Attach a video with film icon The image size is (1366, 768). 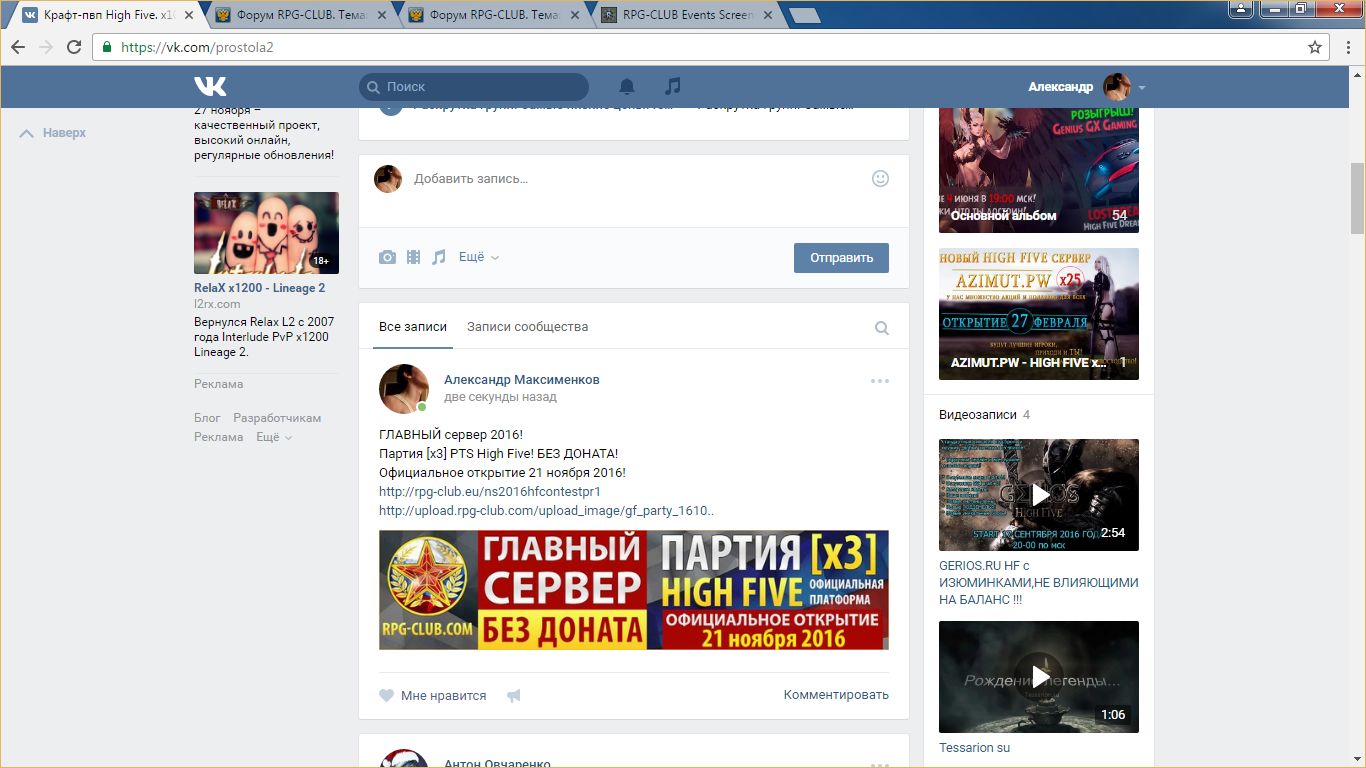point(413,257)
